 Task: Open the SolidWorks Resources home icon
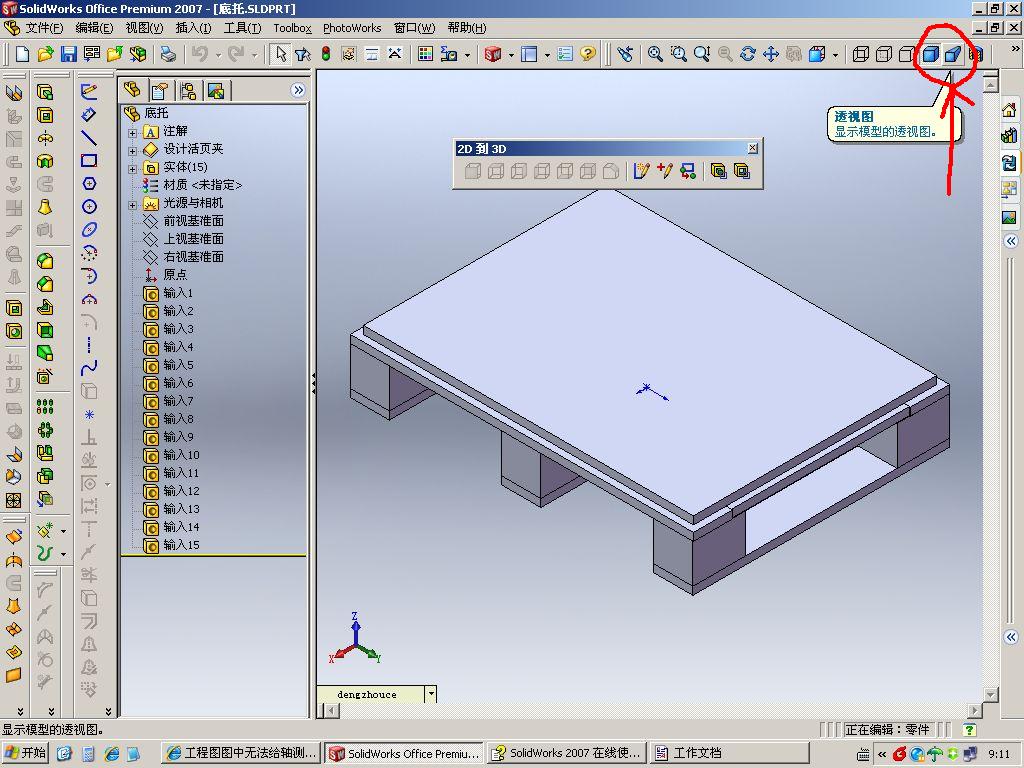(x=1009, y=110)
